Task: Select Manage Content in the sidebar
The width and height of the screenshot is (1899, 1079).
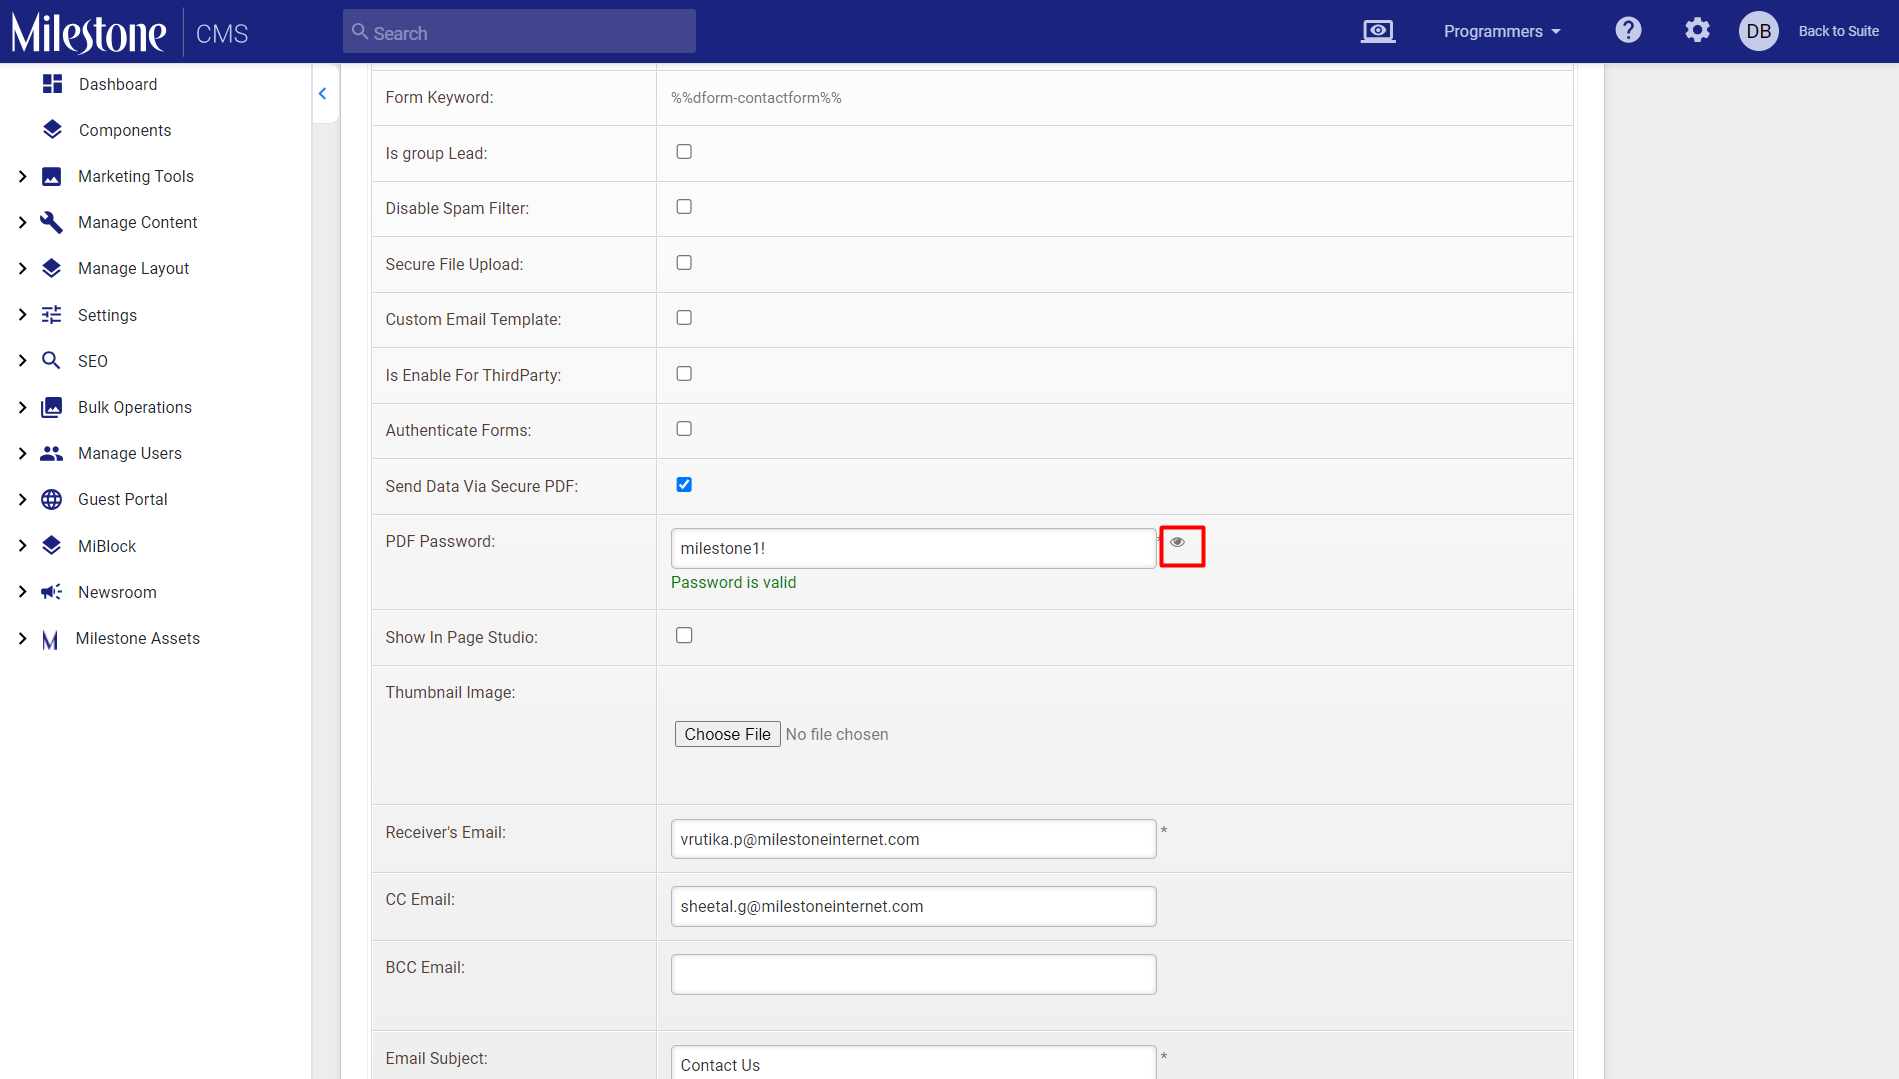Action: [138, 222]
